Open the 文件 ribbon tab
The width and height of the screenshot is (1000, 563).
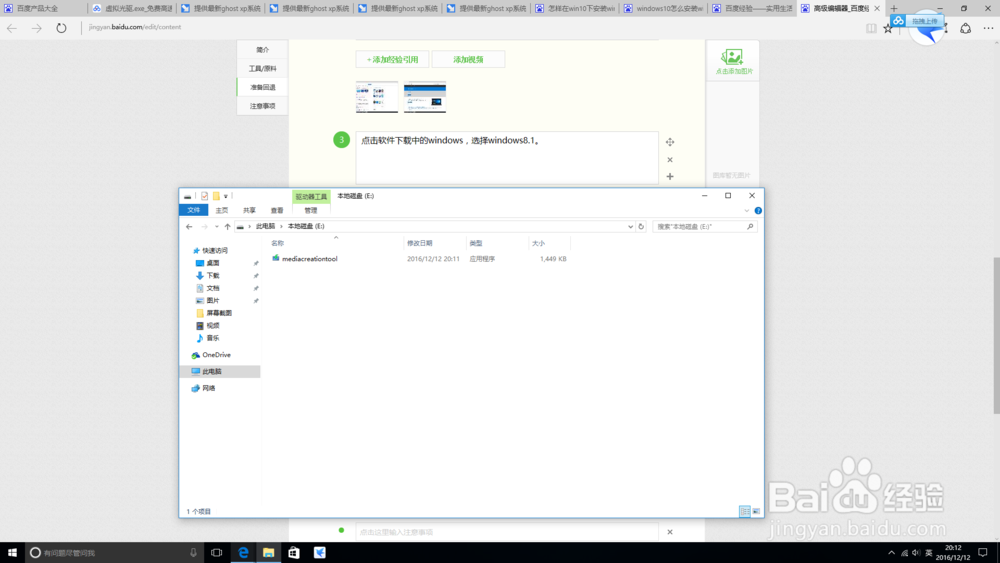click(194, 210)
